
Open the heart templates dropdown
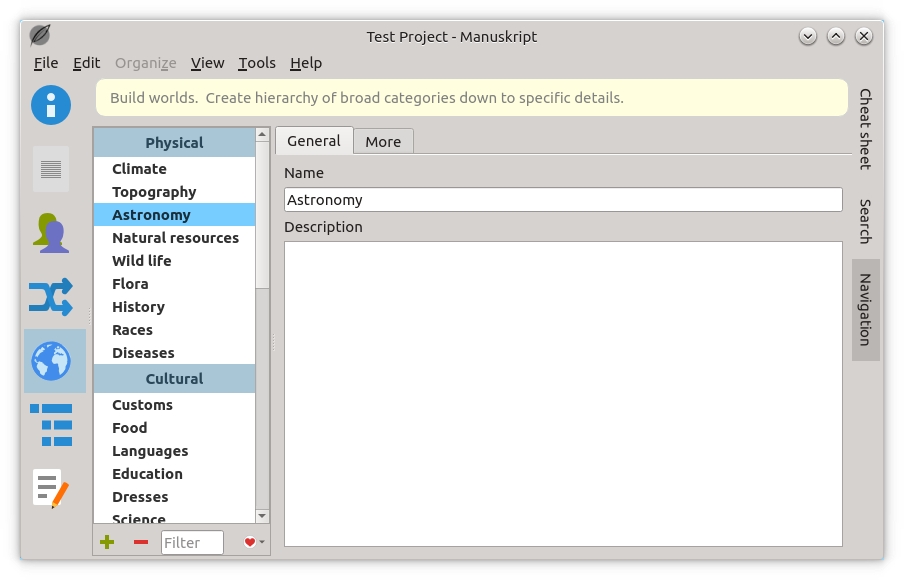click(x=254, y=542)
